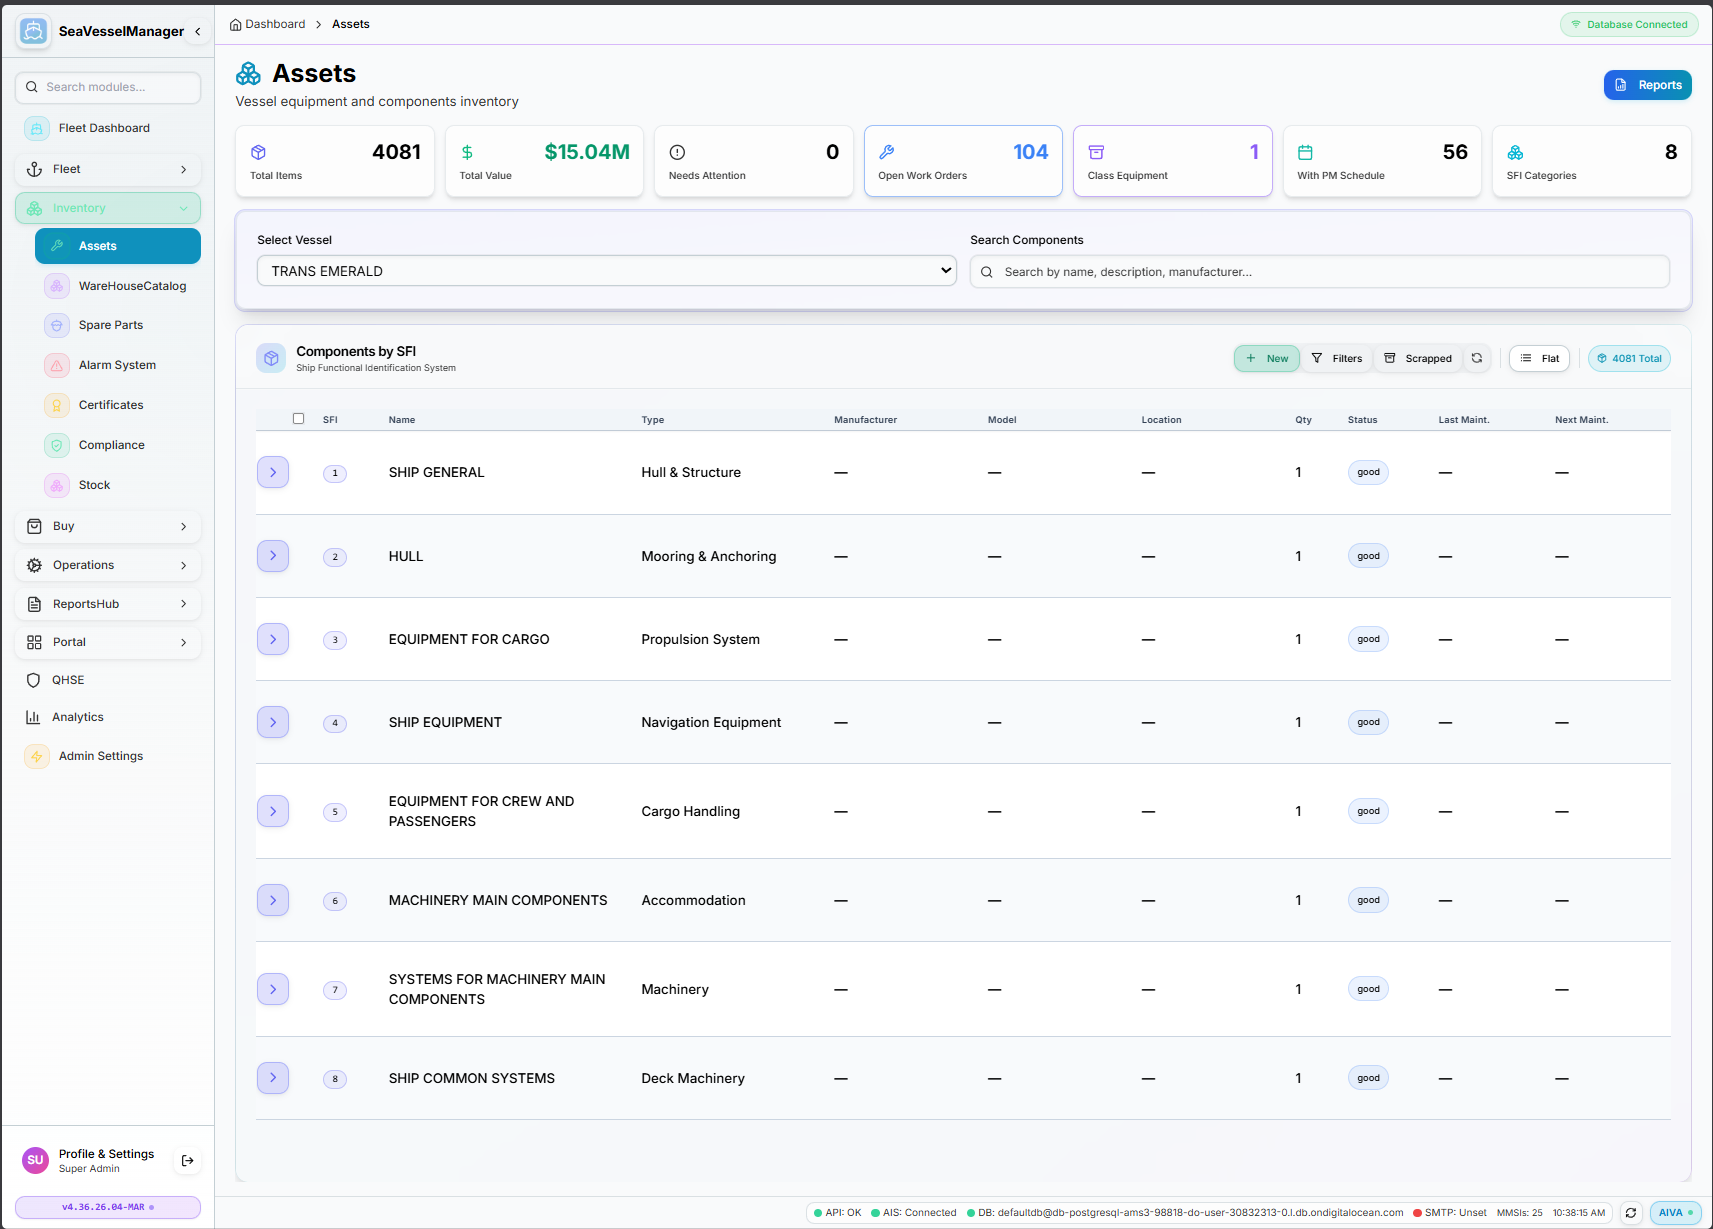The width and height of the screenshot is (1713, 1229).
Task: Click the Certificates key icon
Action: click(57, 405)
